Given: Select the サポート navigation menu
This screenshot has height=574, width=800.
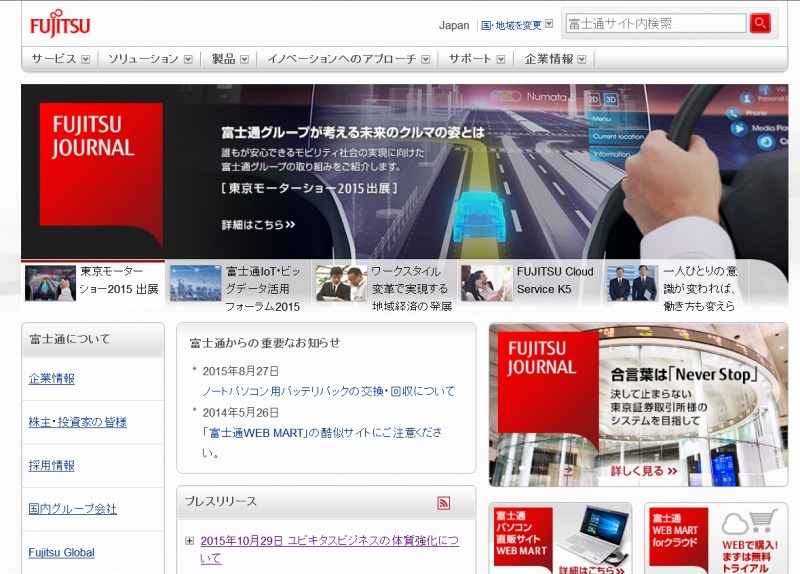Looking at the screenshot, I should (x=469, y=59).
